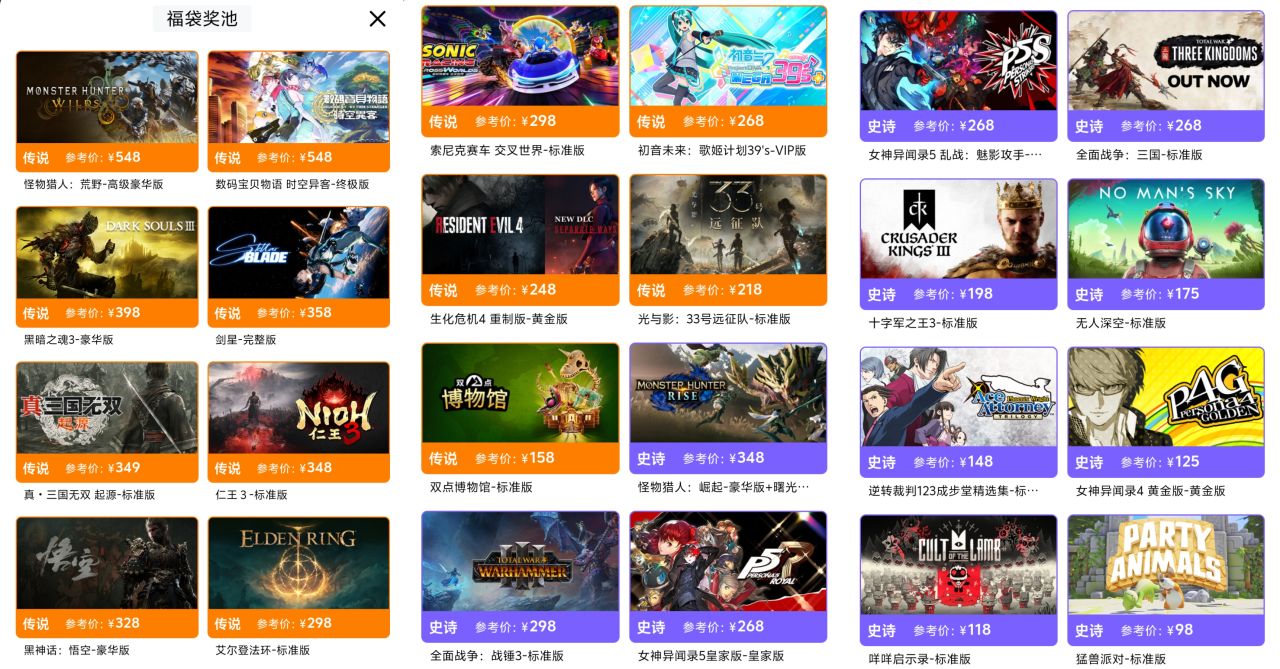Select the Cult of the Lamb thumbnail
The image size is (1280, 669).
click(x=958, y=565)
